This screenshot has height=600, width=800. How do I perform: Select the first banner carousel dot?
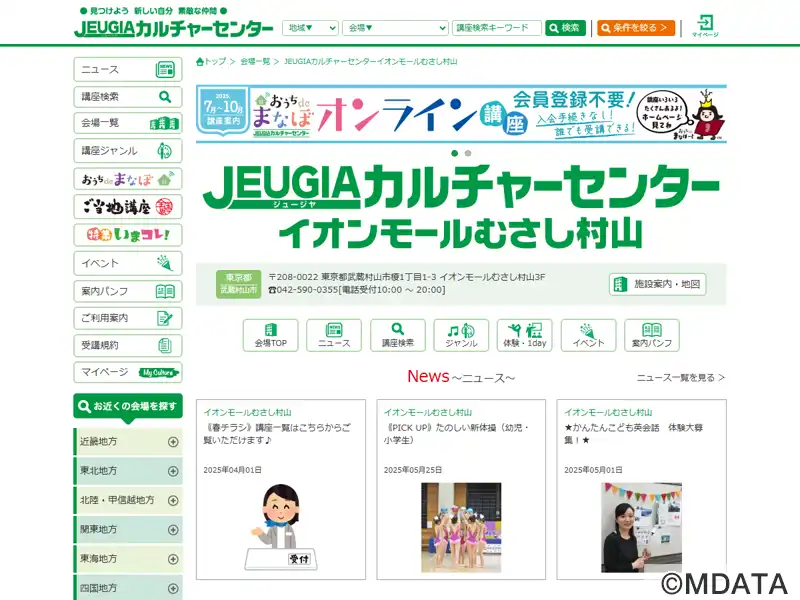click(x=455, y=153)
